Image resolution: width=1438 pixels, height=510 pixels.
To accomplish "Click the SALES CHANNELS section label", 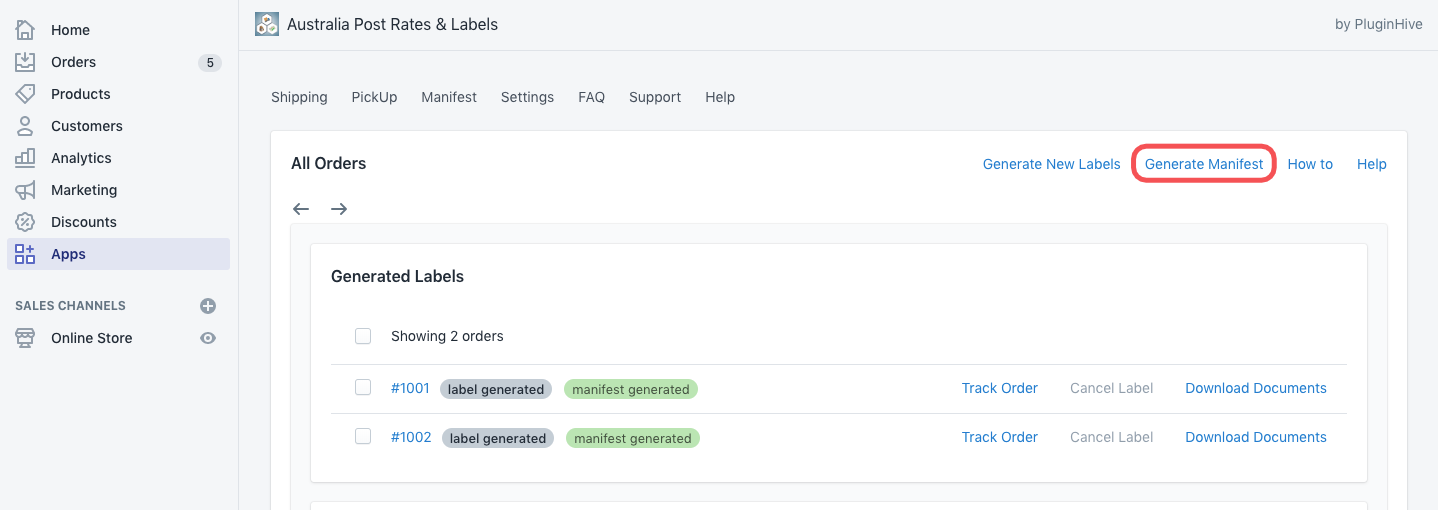I will [x=70, y=306].
